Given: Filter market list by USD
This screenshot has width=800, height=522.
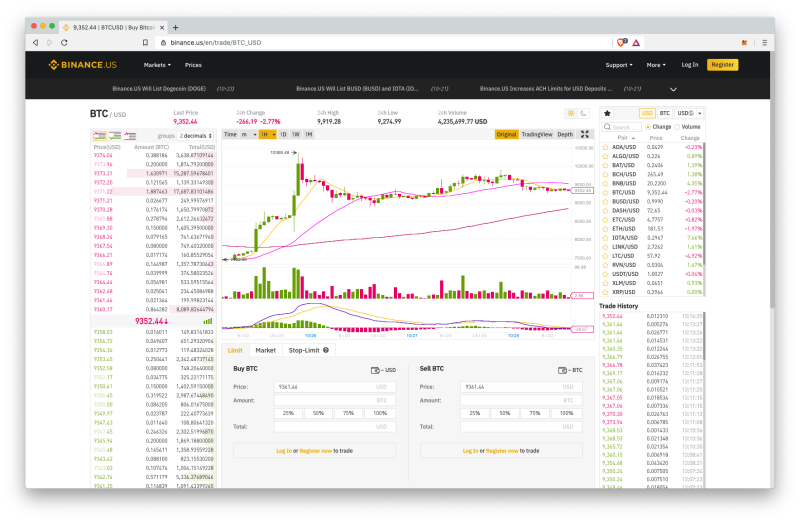Looking at the screenshot, I should pyautogui.click(x=647, y=113).
